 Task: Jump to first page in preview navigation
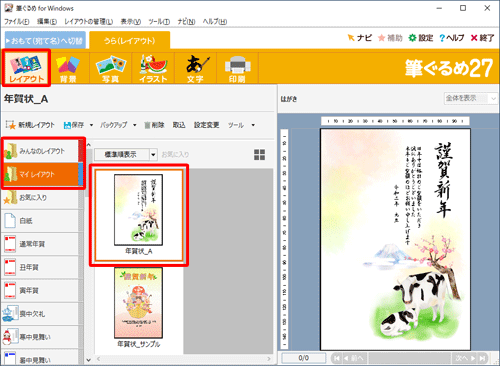click(337, 358)
